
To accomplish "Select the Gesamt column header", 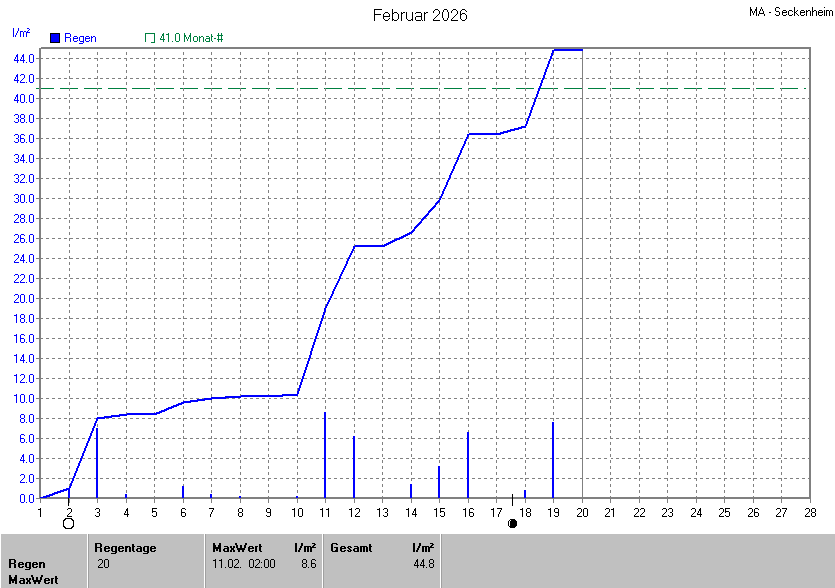I will tap(350, 547).
